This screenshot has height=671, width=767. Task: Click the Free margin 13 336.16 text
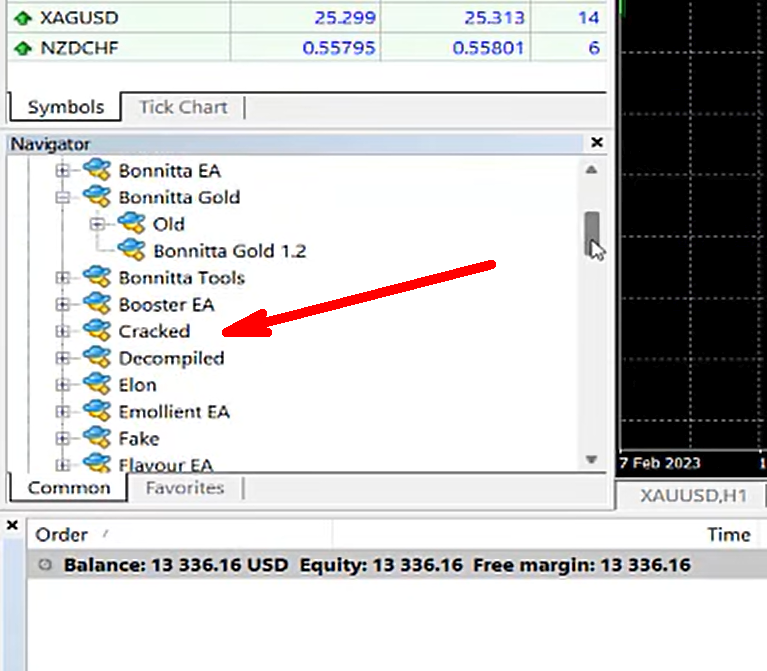point(582,565)
